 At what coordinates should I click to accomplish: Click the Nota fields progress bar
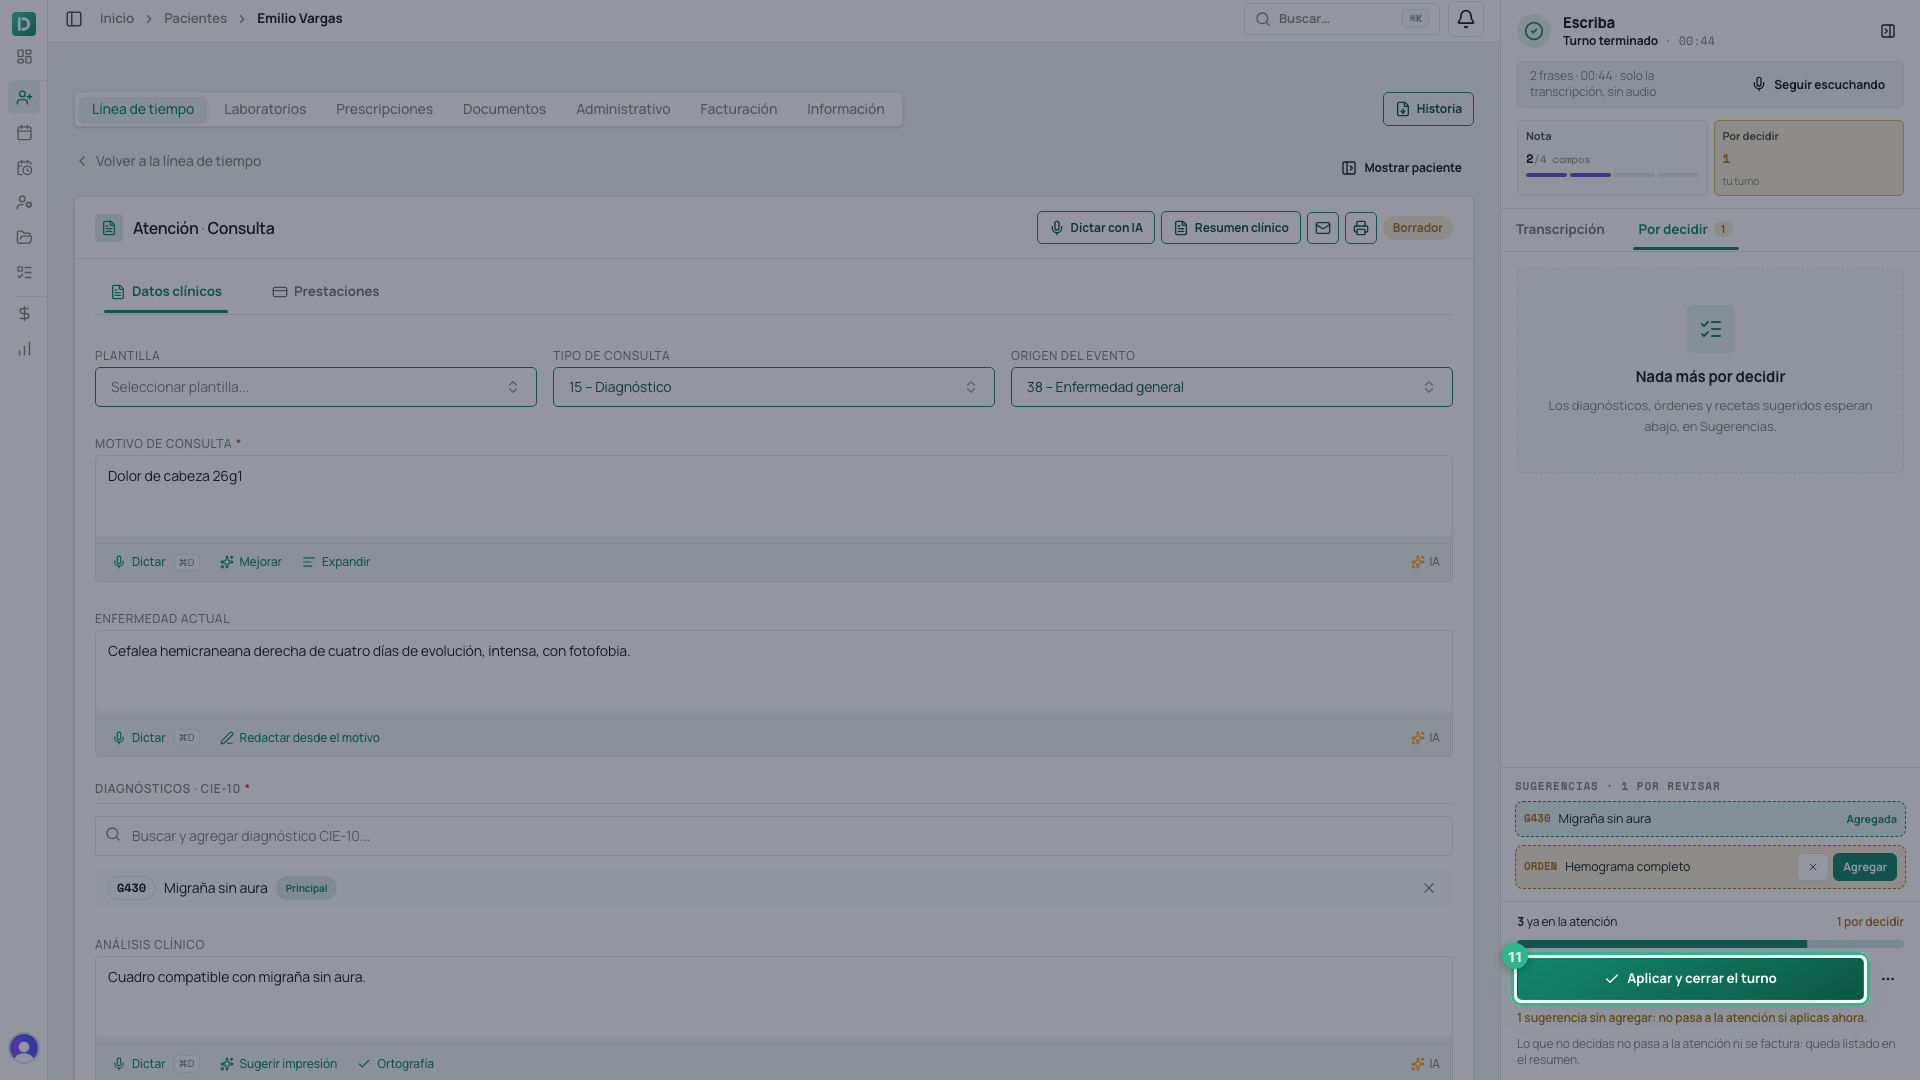click(1612, 175)
